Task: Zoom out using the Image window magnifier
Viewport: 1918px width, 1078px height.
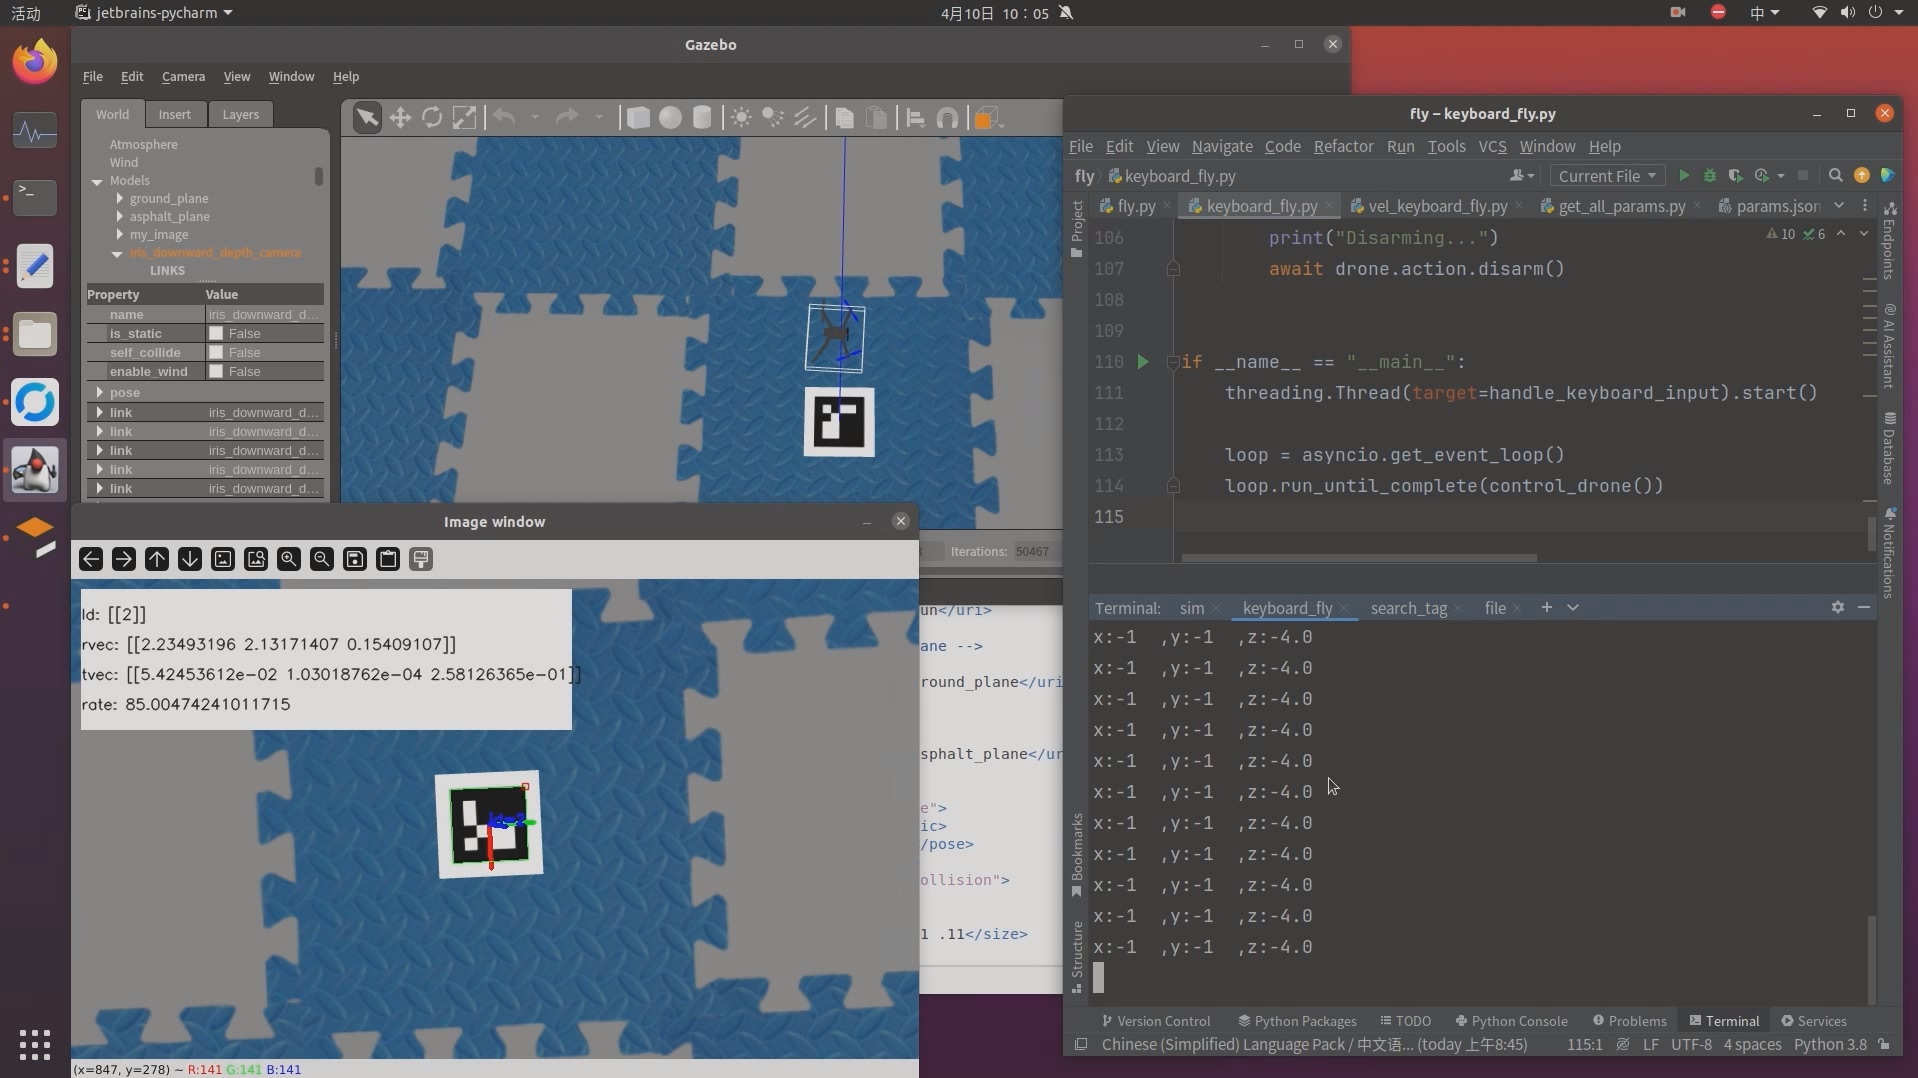Action: click(322, 559)
